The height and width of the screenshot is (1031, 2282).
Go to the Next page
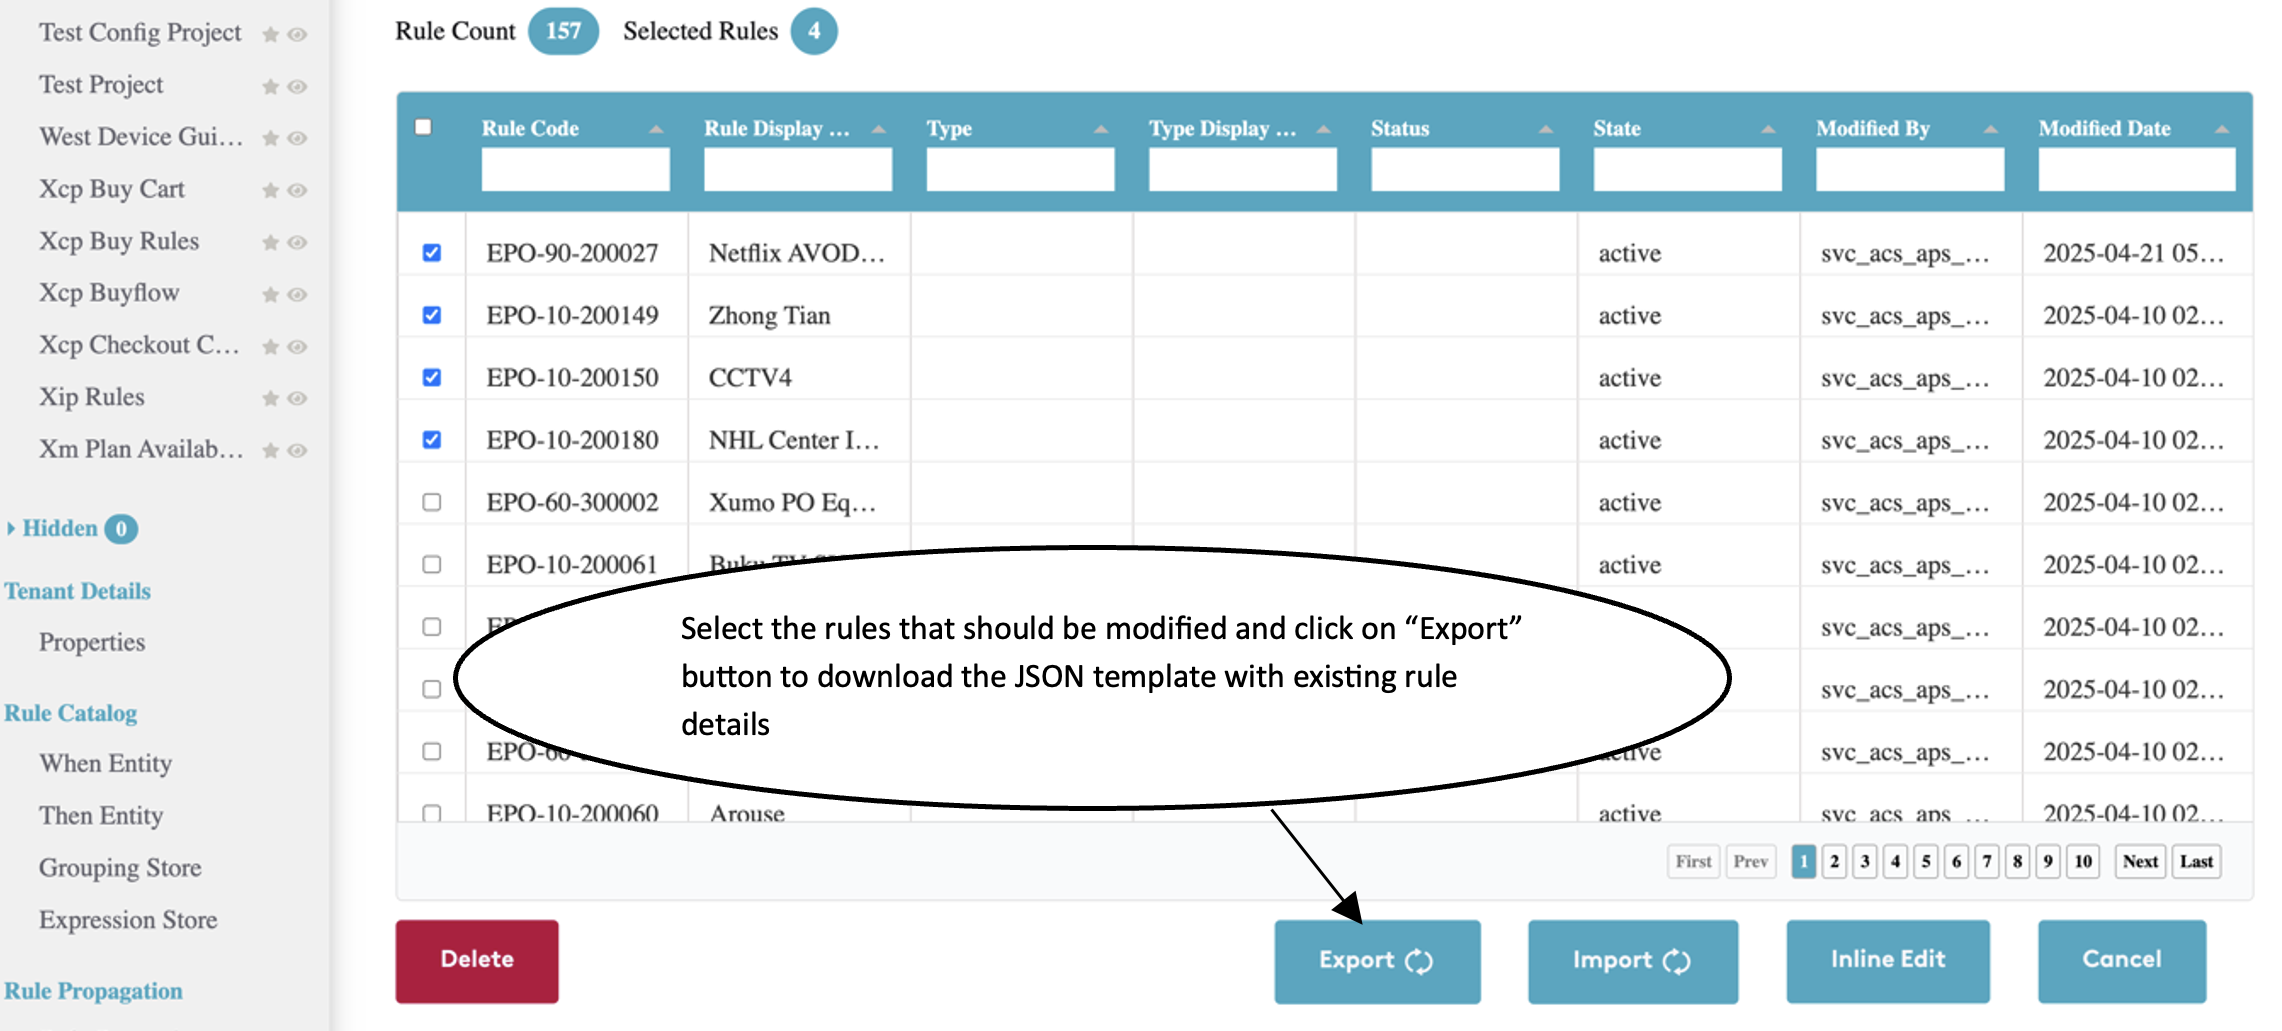click(x=2140, y=861)
